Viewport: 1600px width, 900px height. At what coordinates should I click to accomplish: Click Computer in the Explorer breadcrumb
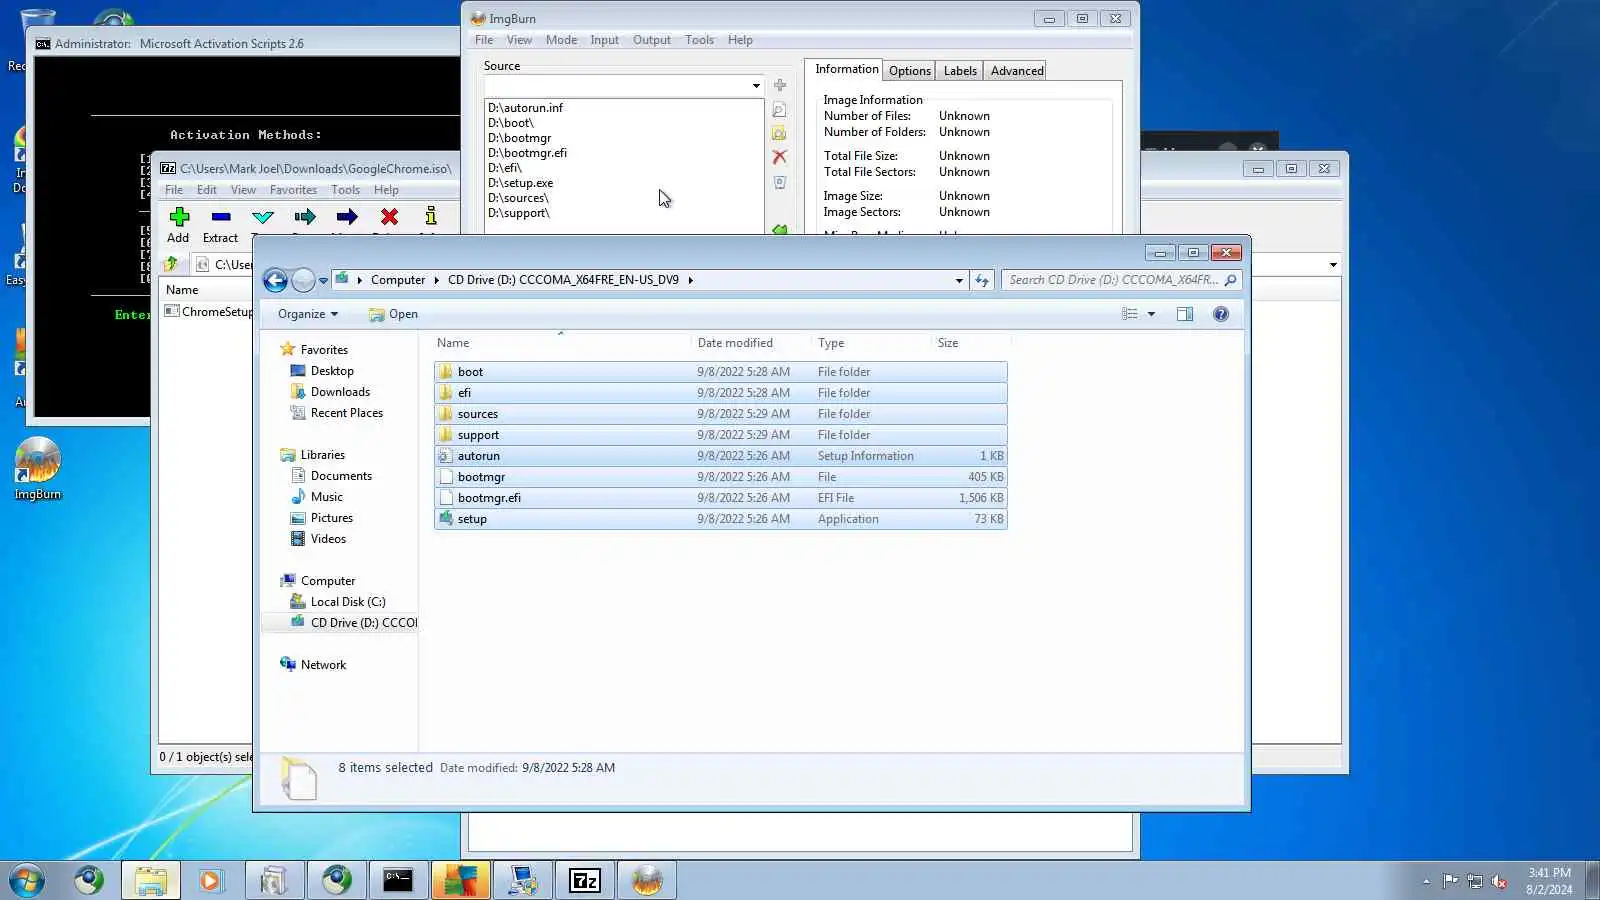(398, 280)
